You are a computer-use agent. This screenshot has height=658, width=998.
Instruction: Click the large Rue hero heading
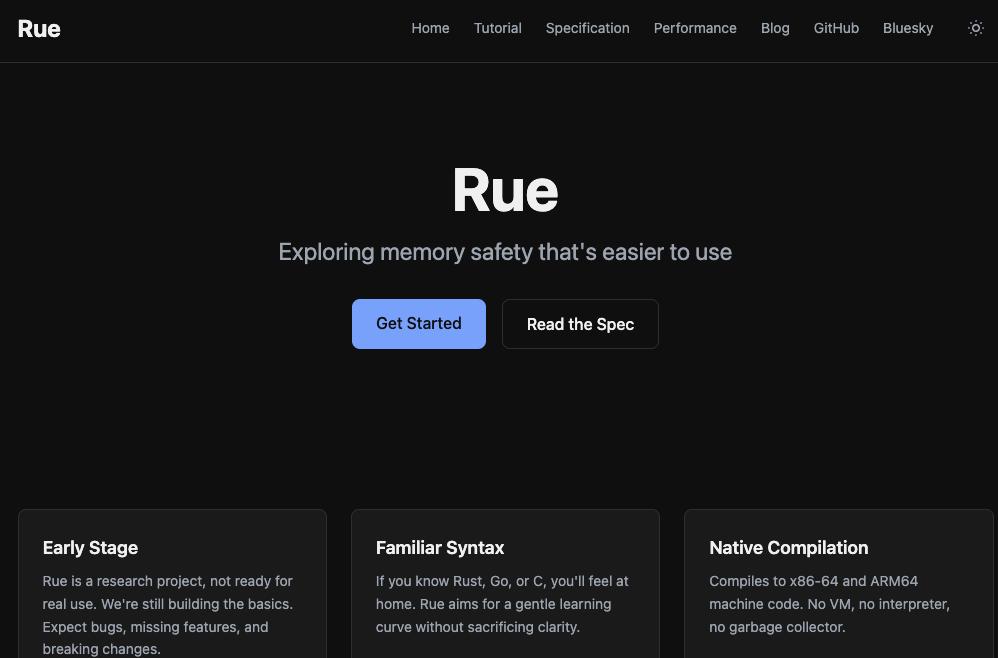click(x=505, y=190)
